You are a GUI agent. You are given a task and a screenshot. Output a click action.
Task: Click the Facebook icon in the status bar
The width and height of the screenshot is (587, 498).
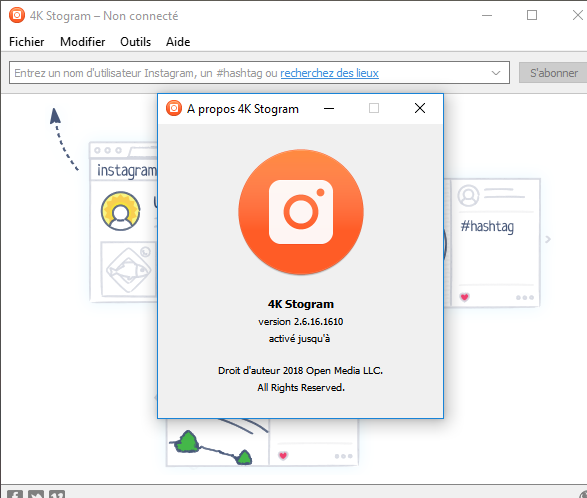15,494
